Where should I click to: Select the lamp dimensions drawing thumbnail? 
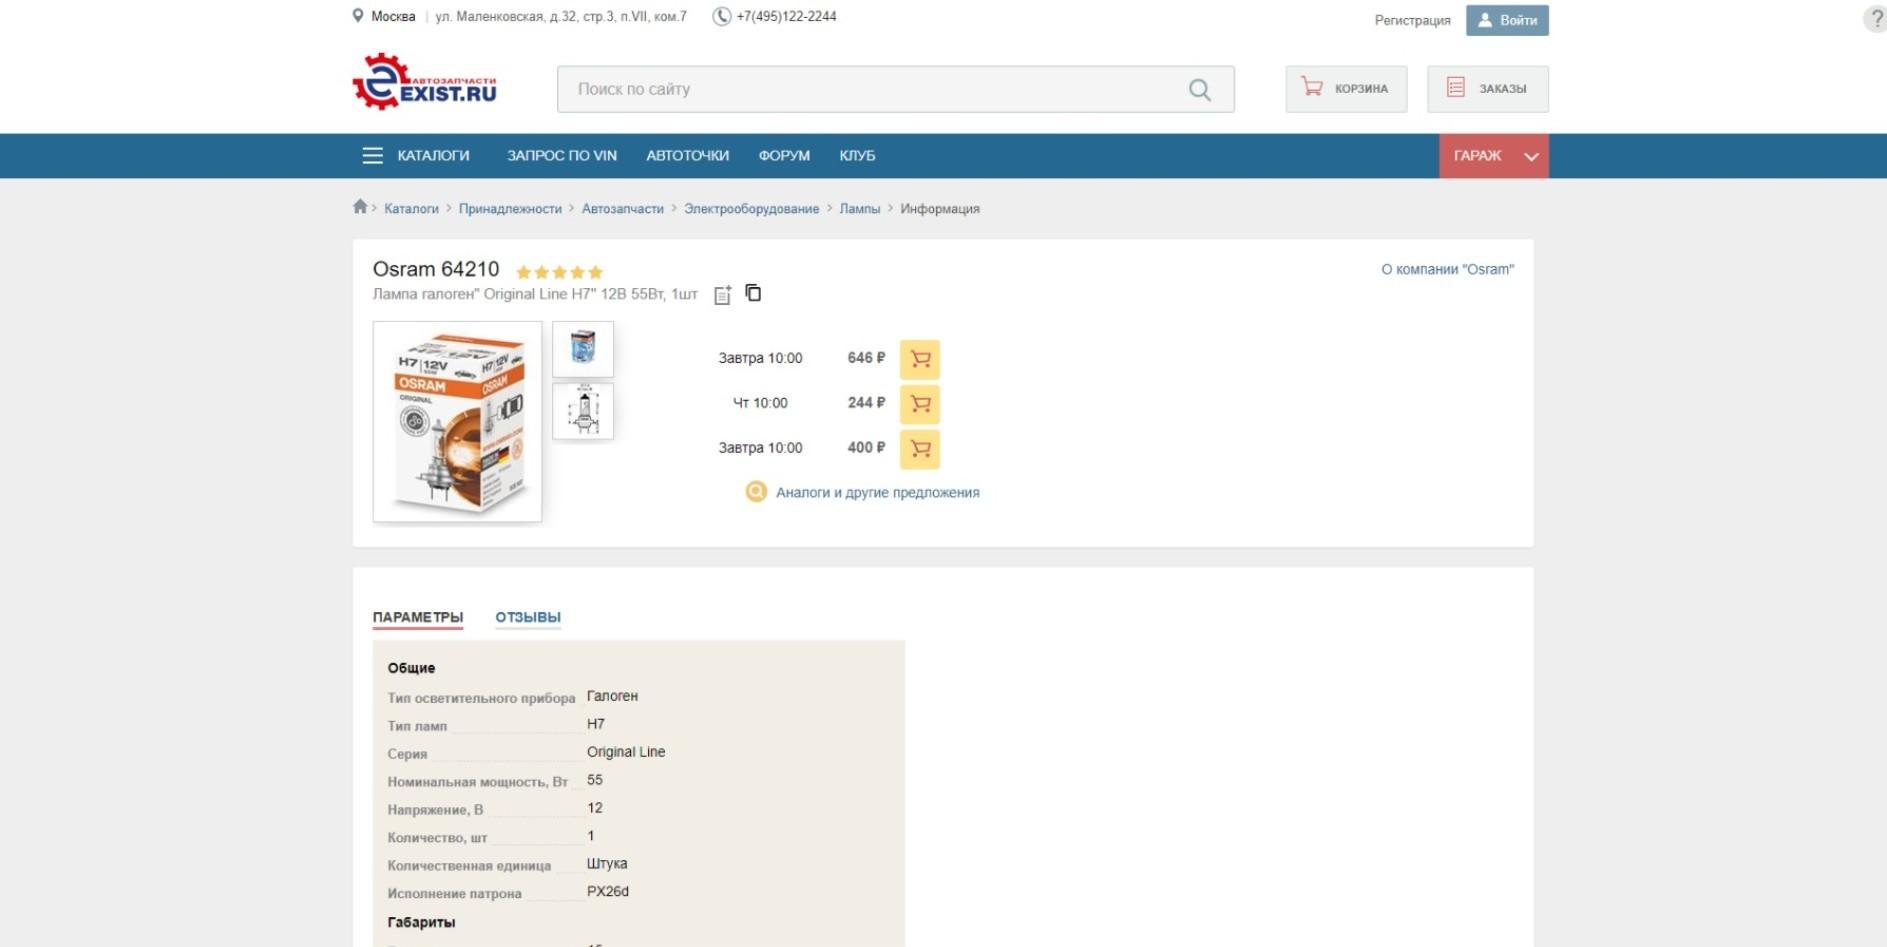click(x=583, y=411)
